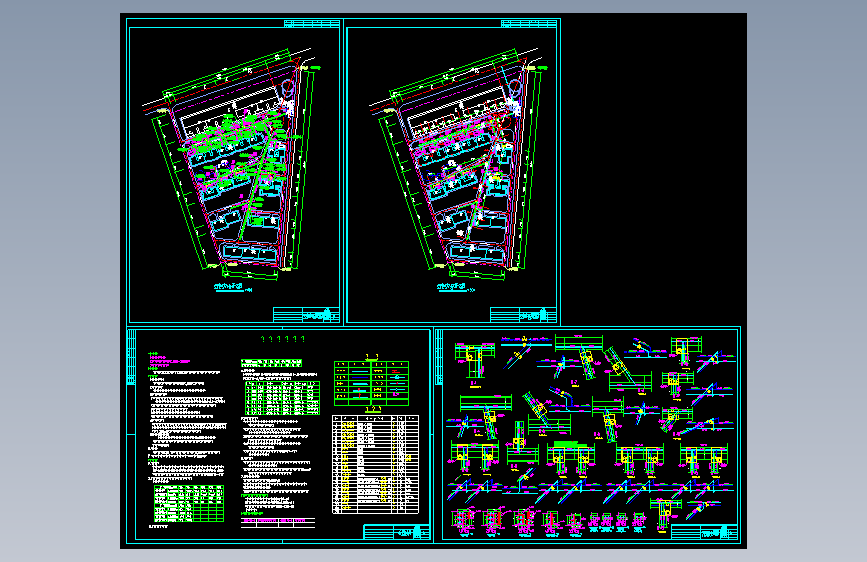
Task: Select the green table at bottom-left of the notes sheet
Action: 189,503
